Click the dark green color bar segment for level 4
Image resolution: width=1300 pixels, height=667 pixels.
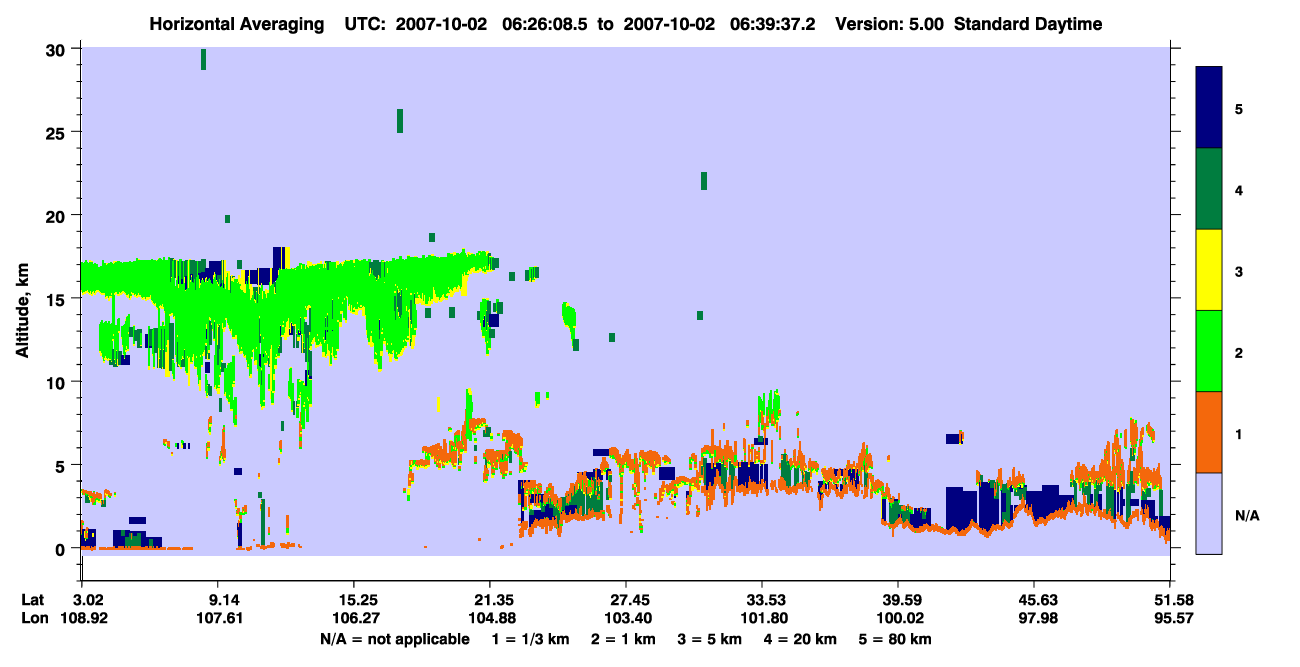pos(1209,189)
